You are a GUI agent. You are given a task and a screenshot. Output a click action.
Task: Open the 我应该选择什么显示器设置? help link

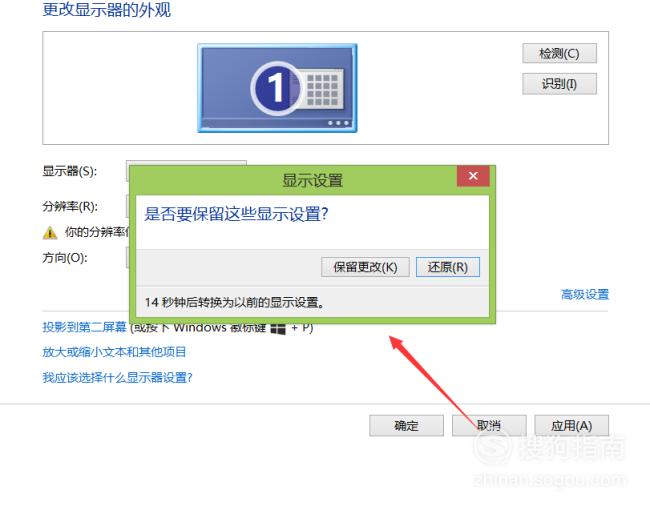117,377
